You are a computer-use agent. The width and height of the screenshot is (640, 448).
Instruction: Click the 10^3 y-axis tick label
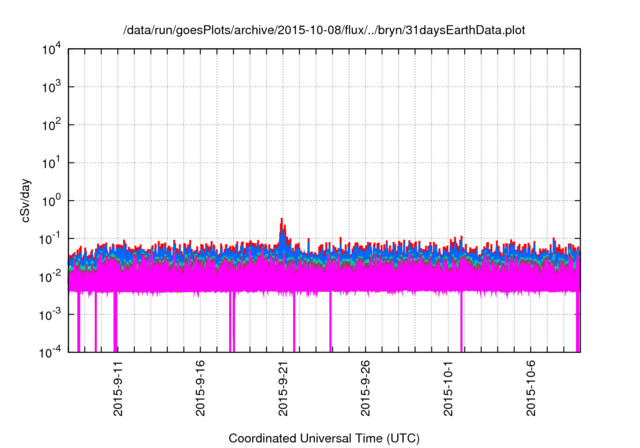pos(51,87)
